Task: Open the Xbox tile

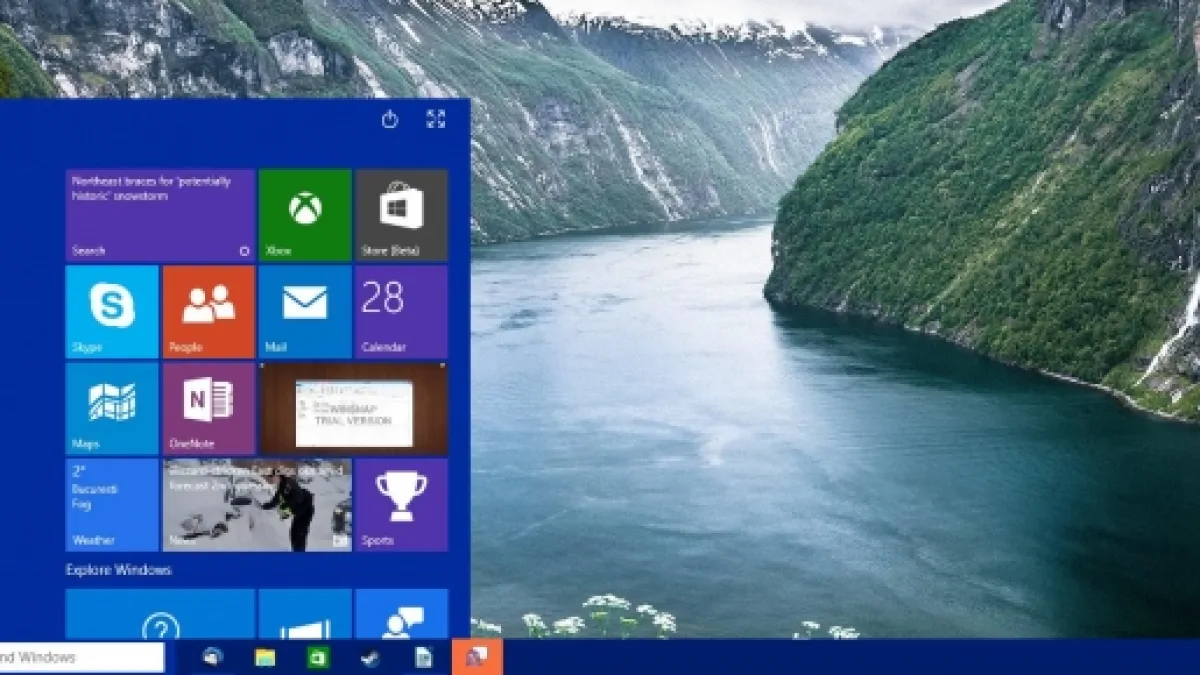Action: click(305, 214)
